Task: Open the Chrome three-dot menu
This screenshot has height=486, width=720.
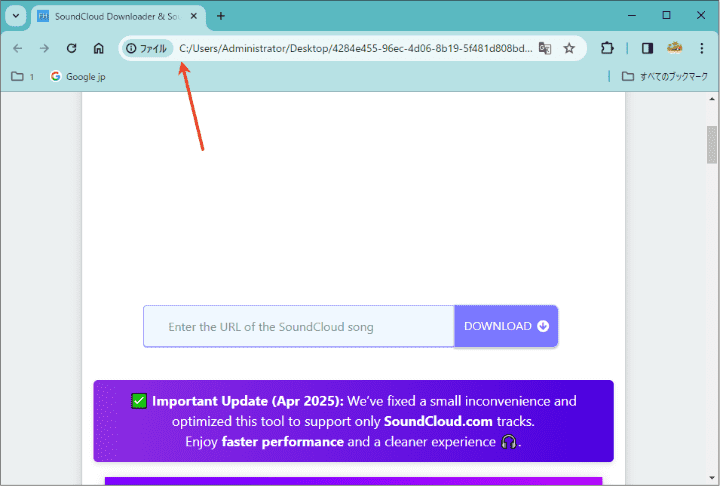Action: click(x=702, y=48)
